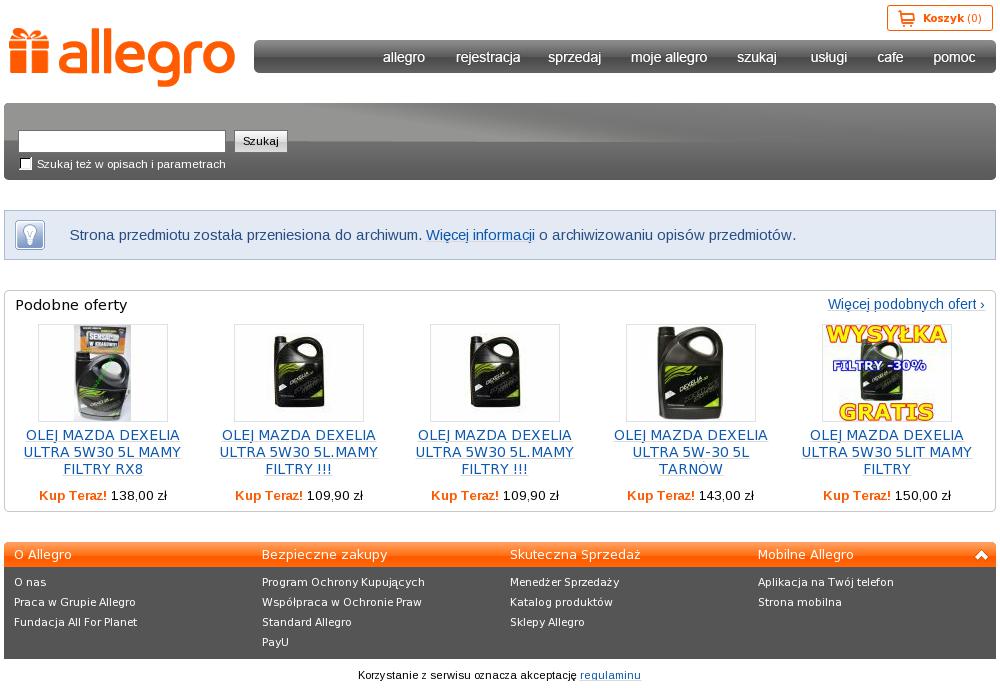Open Katalog produktów link
1000x695 pixels.
561,602
